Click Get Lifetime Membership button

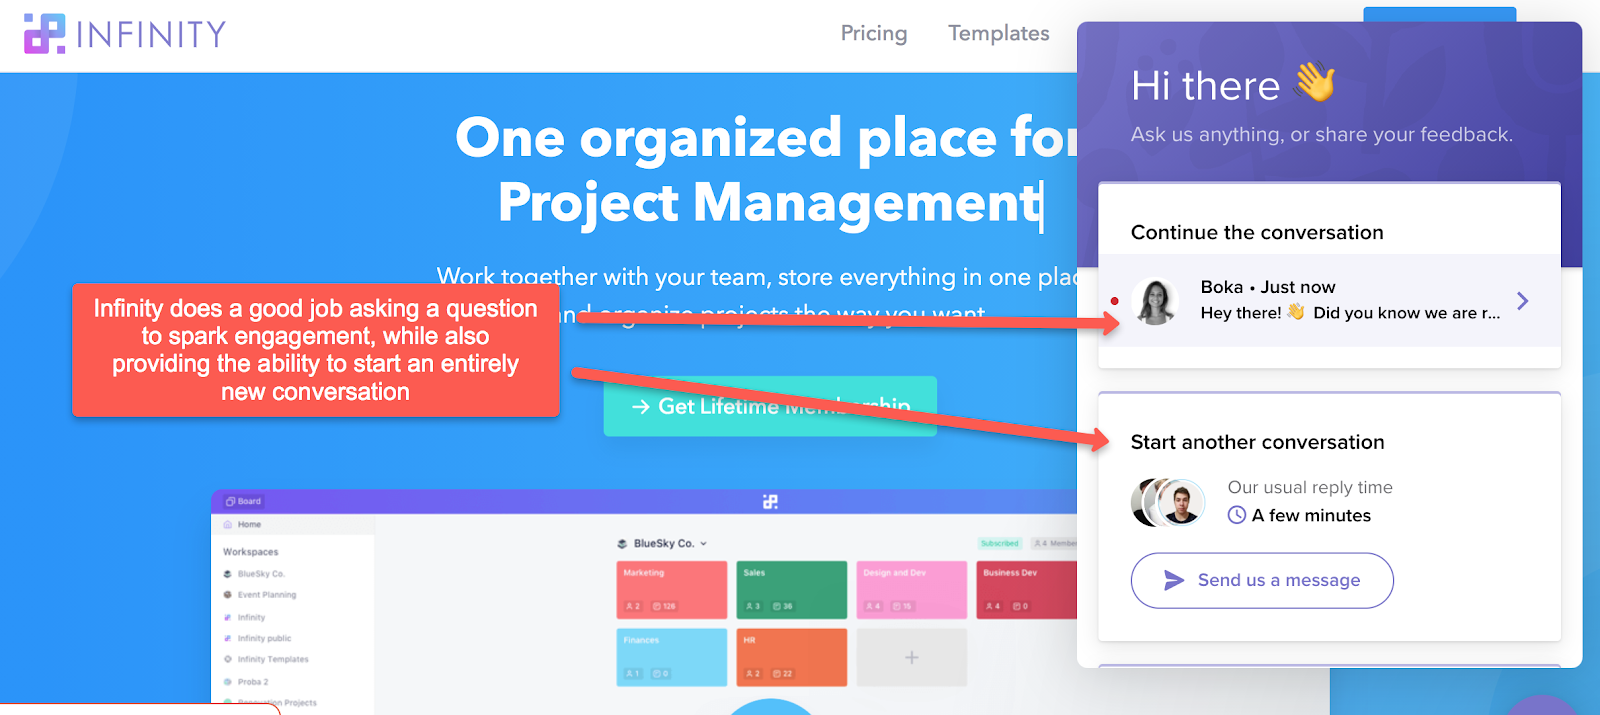pyautogui.click(x=770, y=406)
